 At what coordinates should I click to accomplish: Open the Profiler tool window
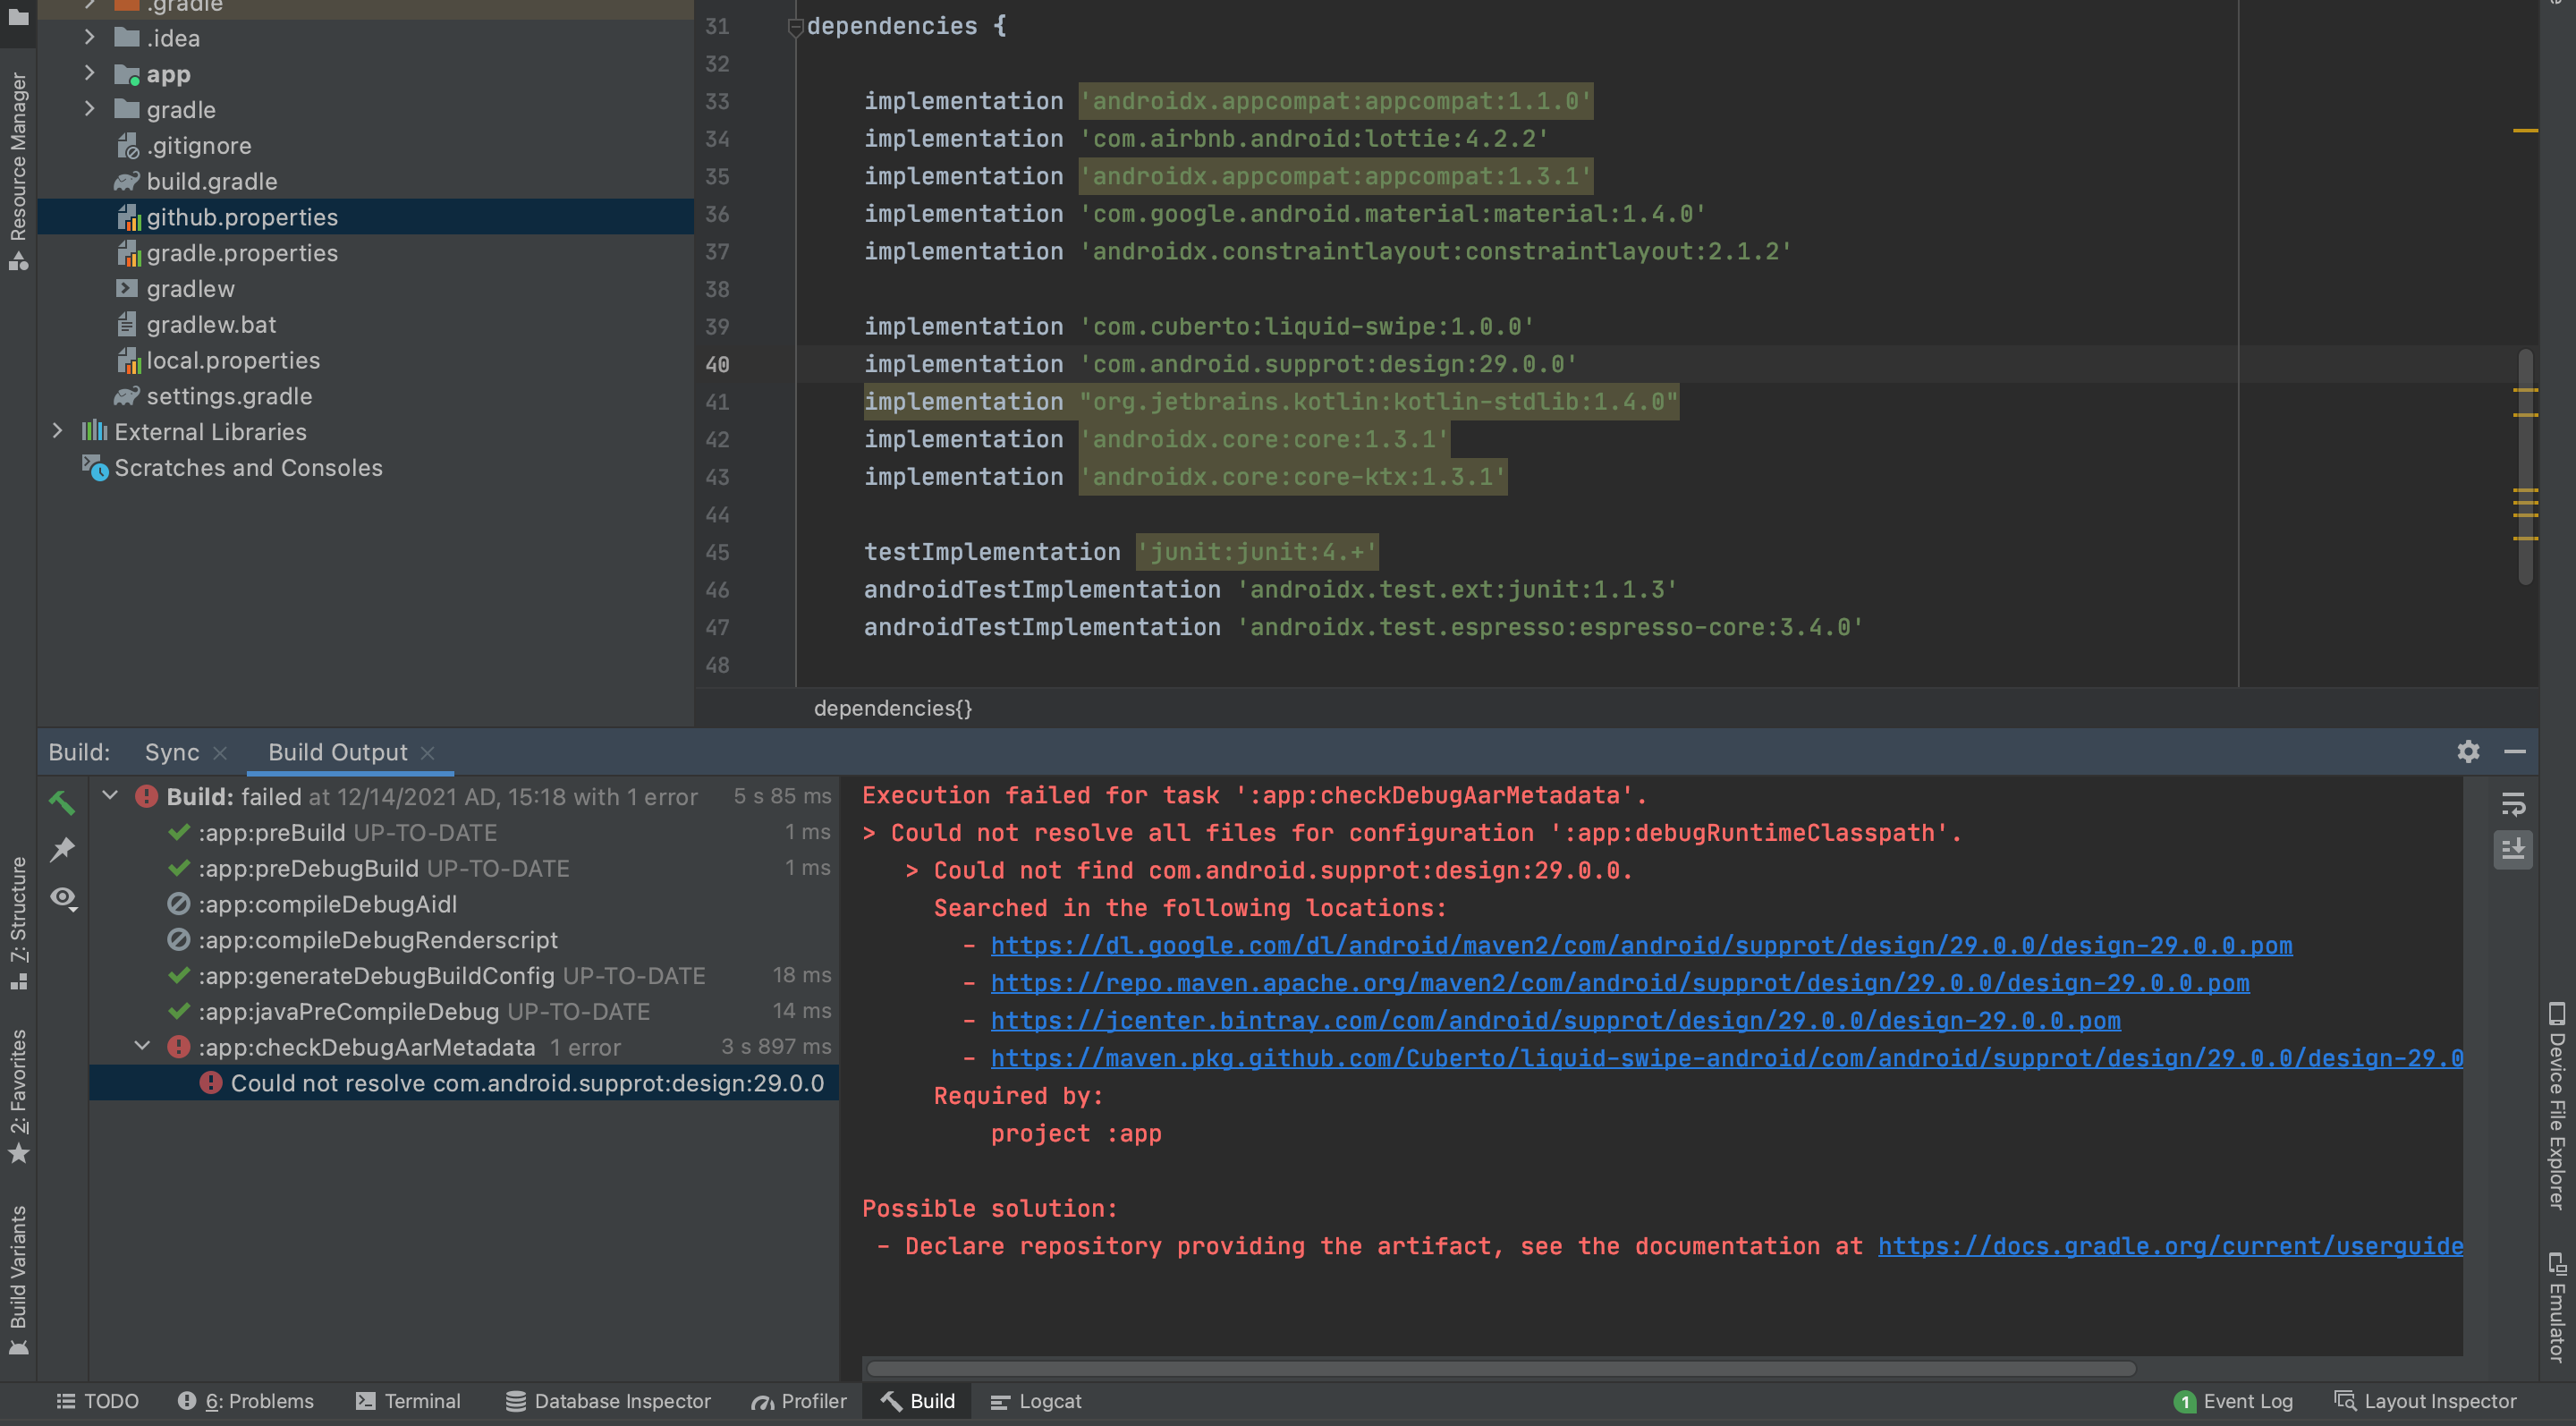[799, 1401]
